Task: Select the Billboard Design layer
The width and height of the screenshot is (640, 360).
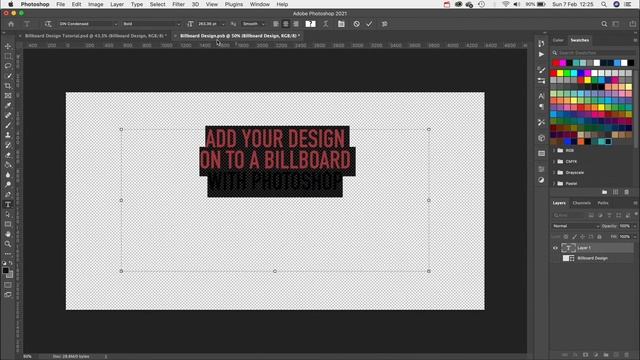Action: (593, 258)
